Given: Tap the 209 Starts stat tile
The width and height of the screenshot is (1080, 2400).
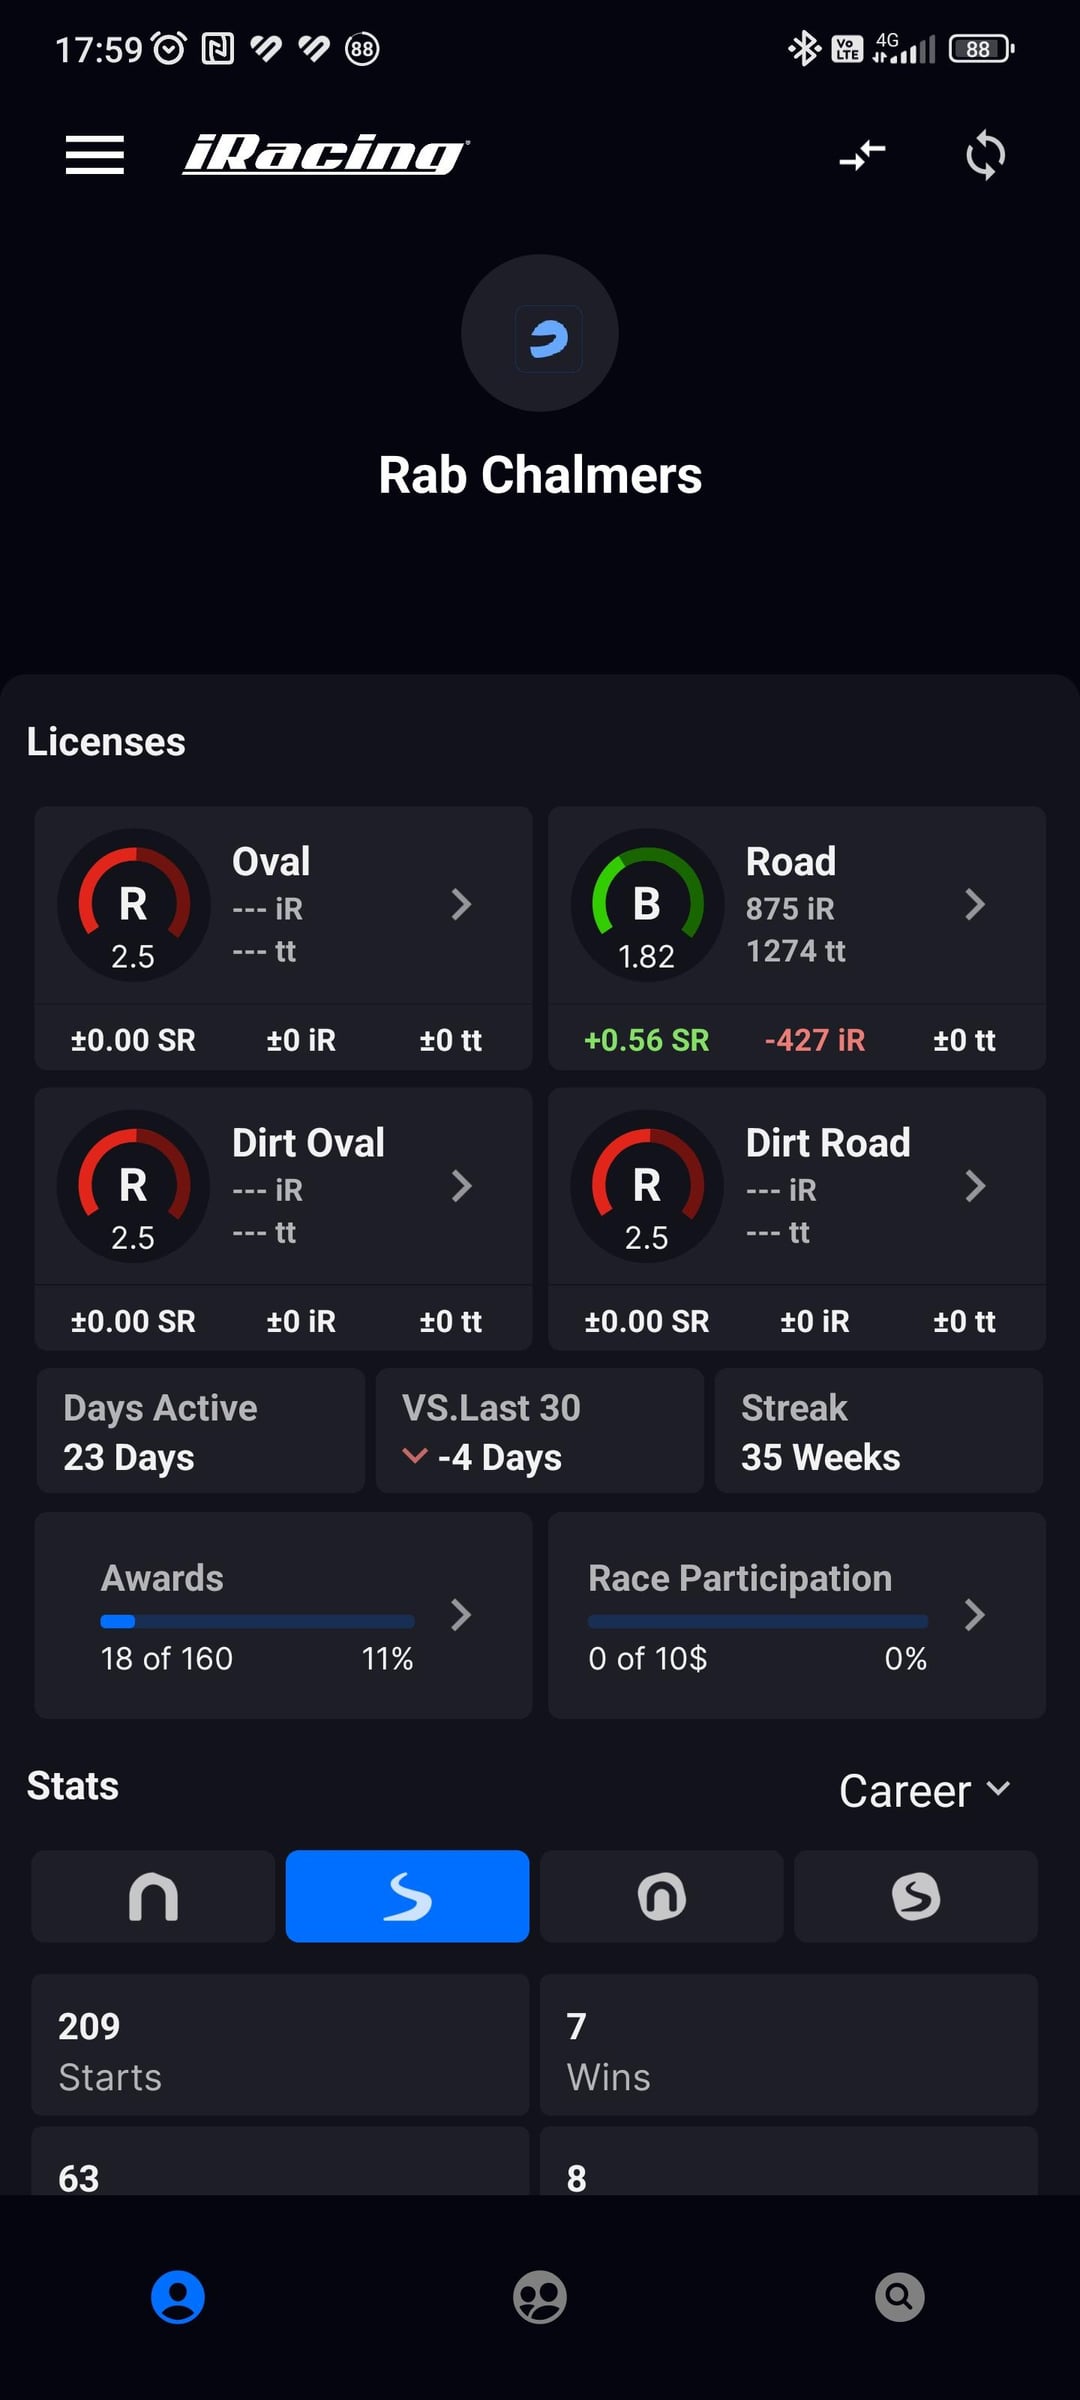Looking at the screenshot, I should point(280,2044).
